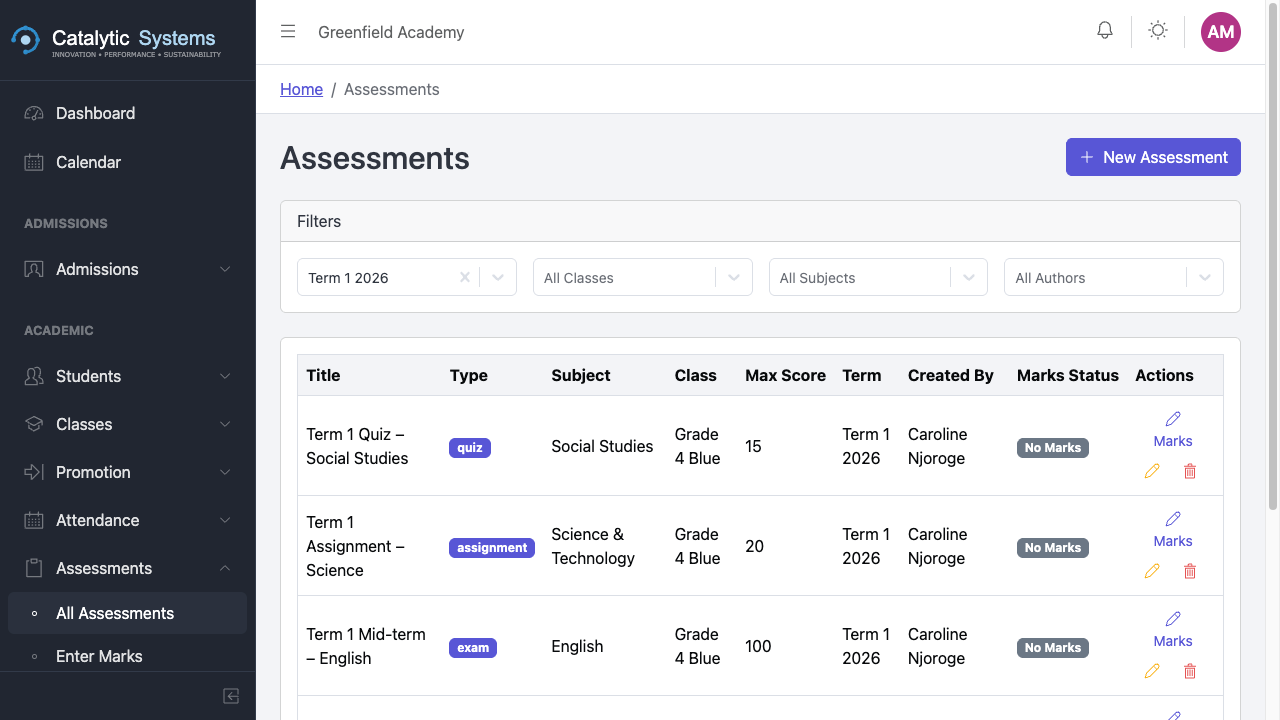
Task: Delete the Term 1 Quiz – Social Studies
Action: [1190, 471]
